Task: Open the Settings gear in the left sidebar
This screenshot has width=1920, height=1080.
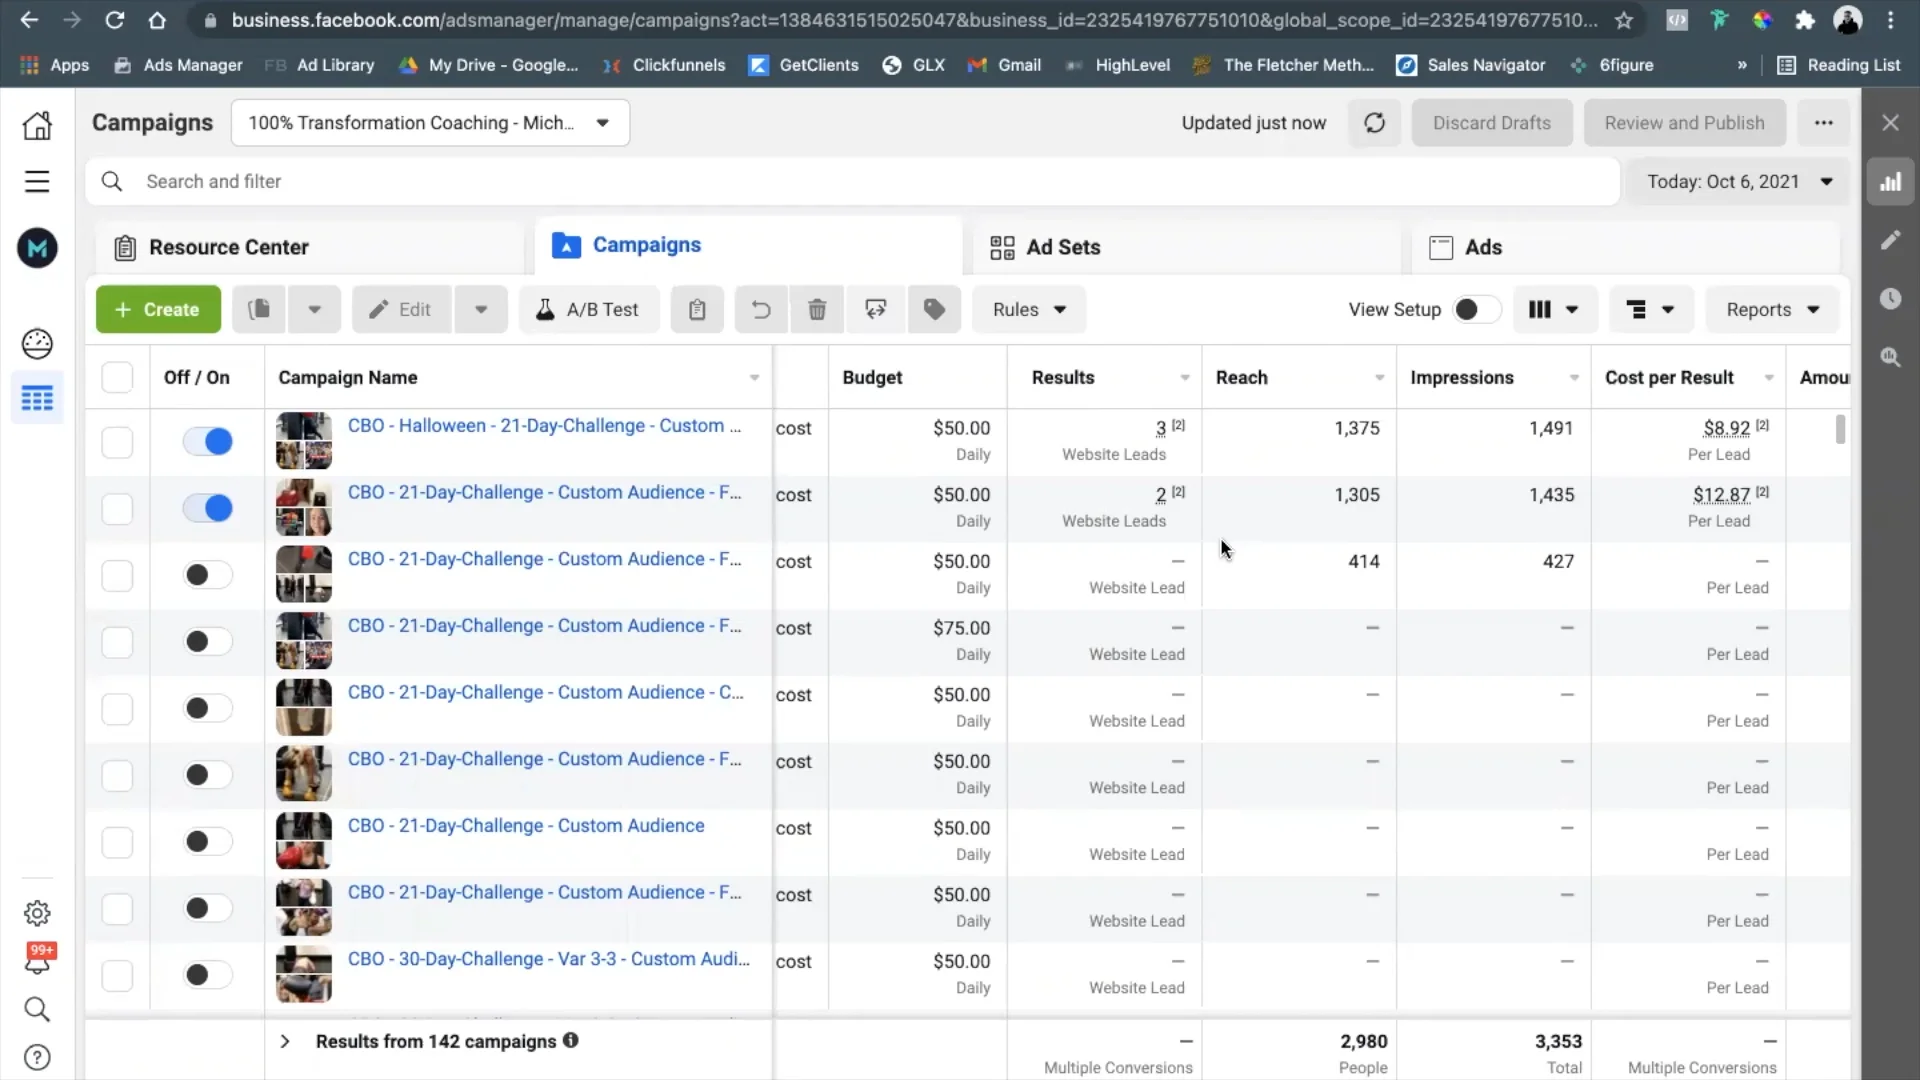Action: tap(37, 912)
